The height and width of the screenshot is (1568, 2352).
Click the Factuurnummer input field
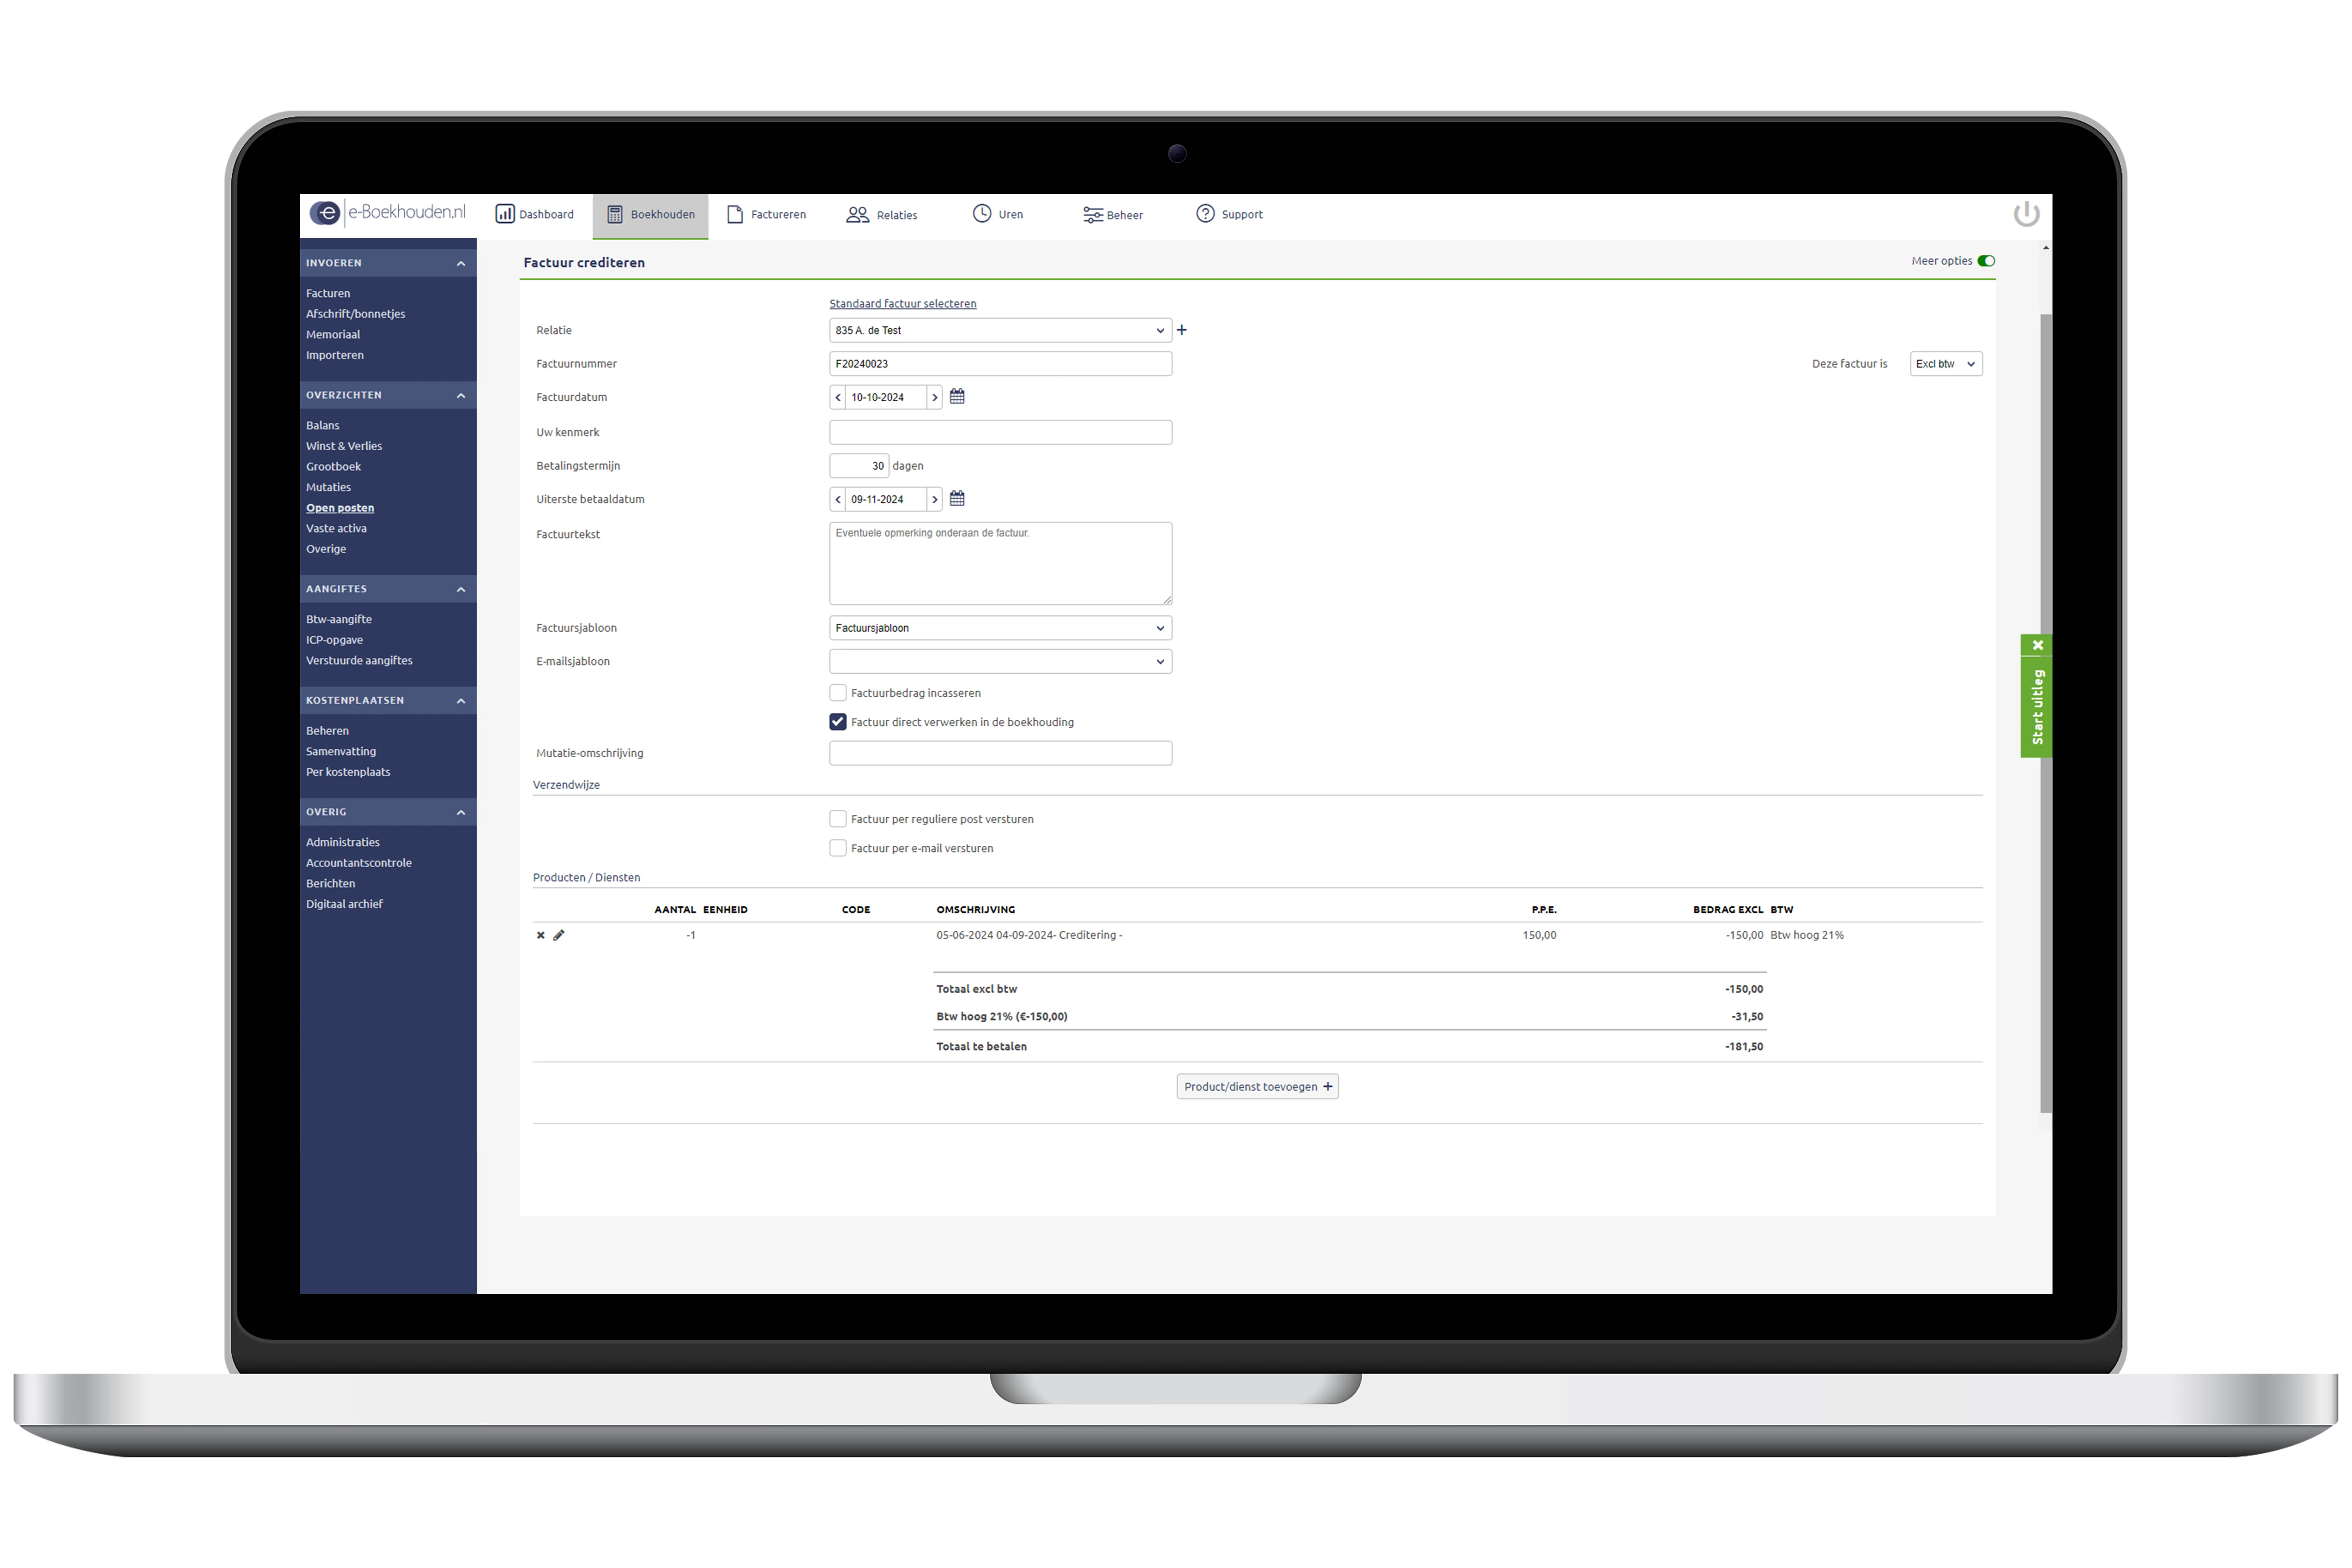click(1000, 364)
